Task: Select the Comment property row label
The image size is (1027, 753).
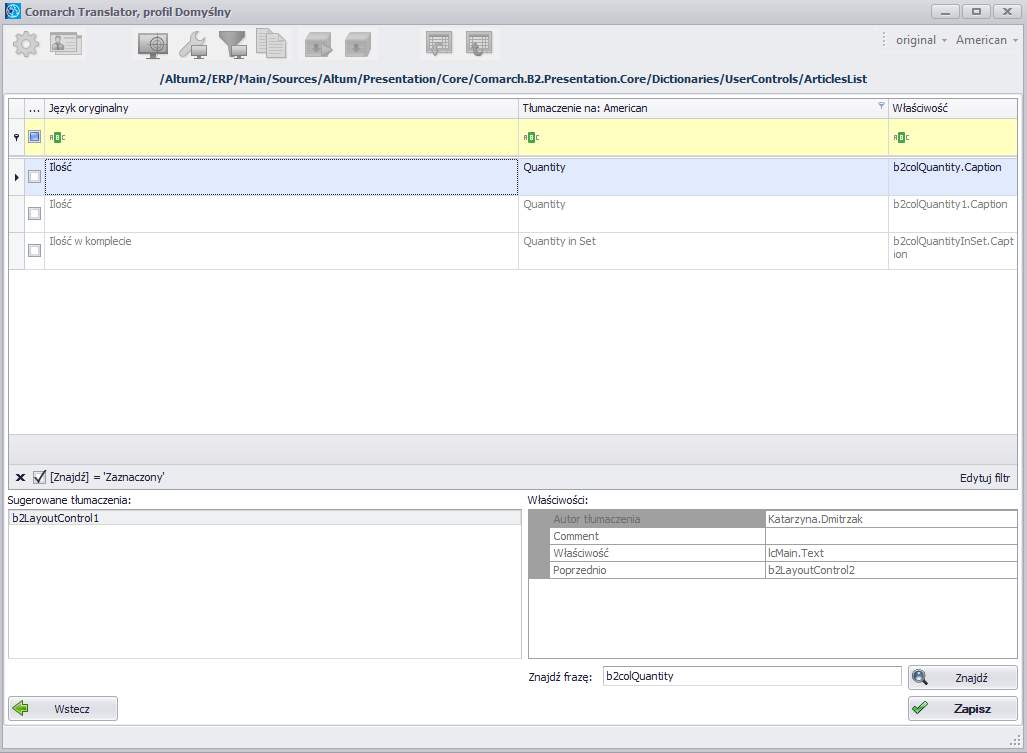Action: 657,536
